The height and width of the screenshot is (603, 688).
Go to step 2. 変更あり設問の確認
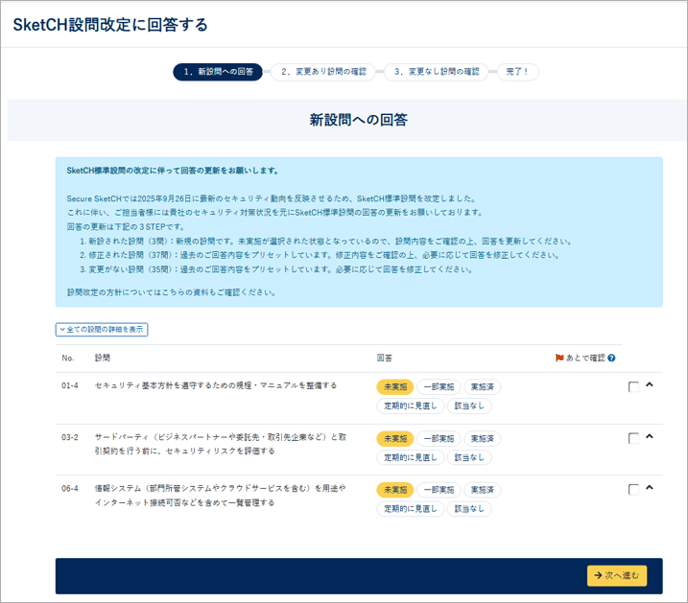coord(323,72)
